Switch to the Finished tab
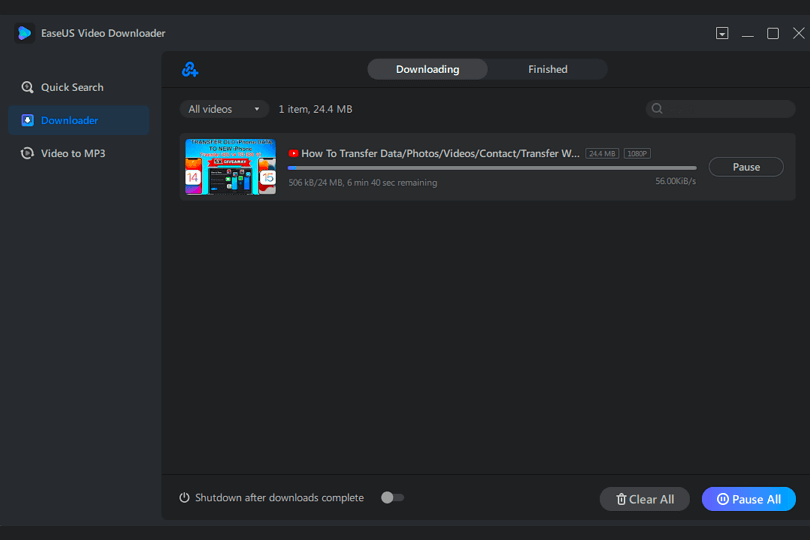 [547, 70]
